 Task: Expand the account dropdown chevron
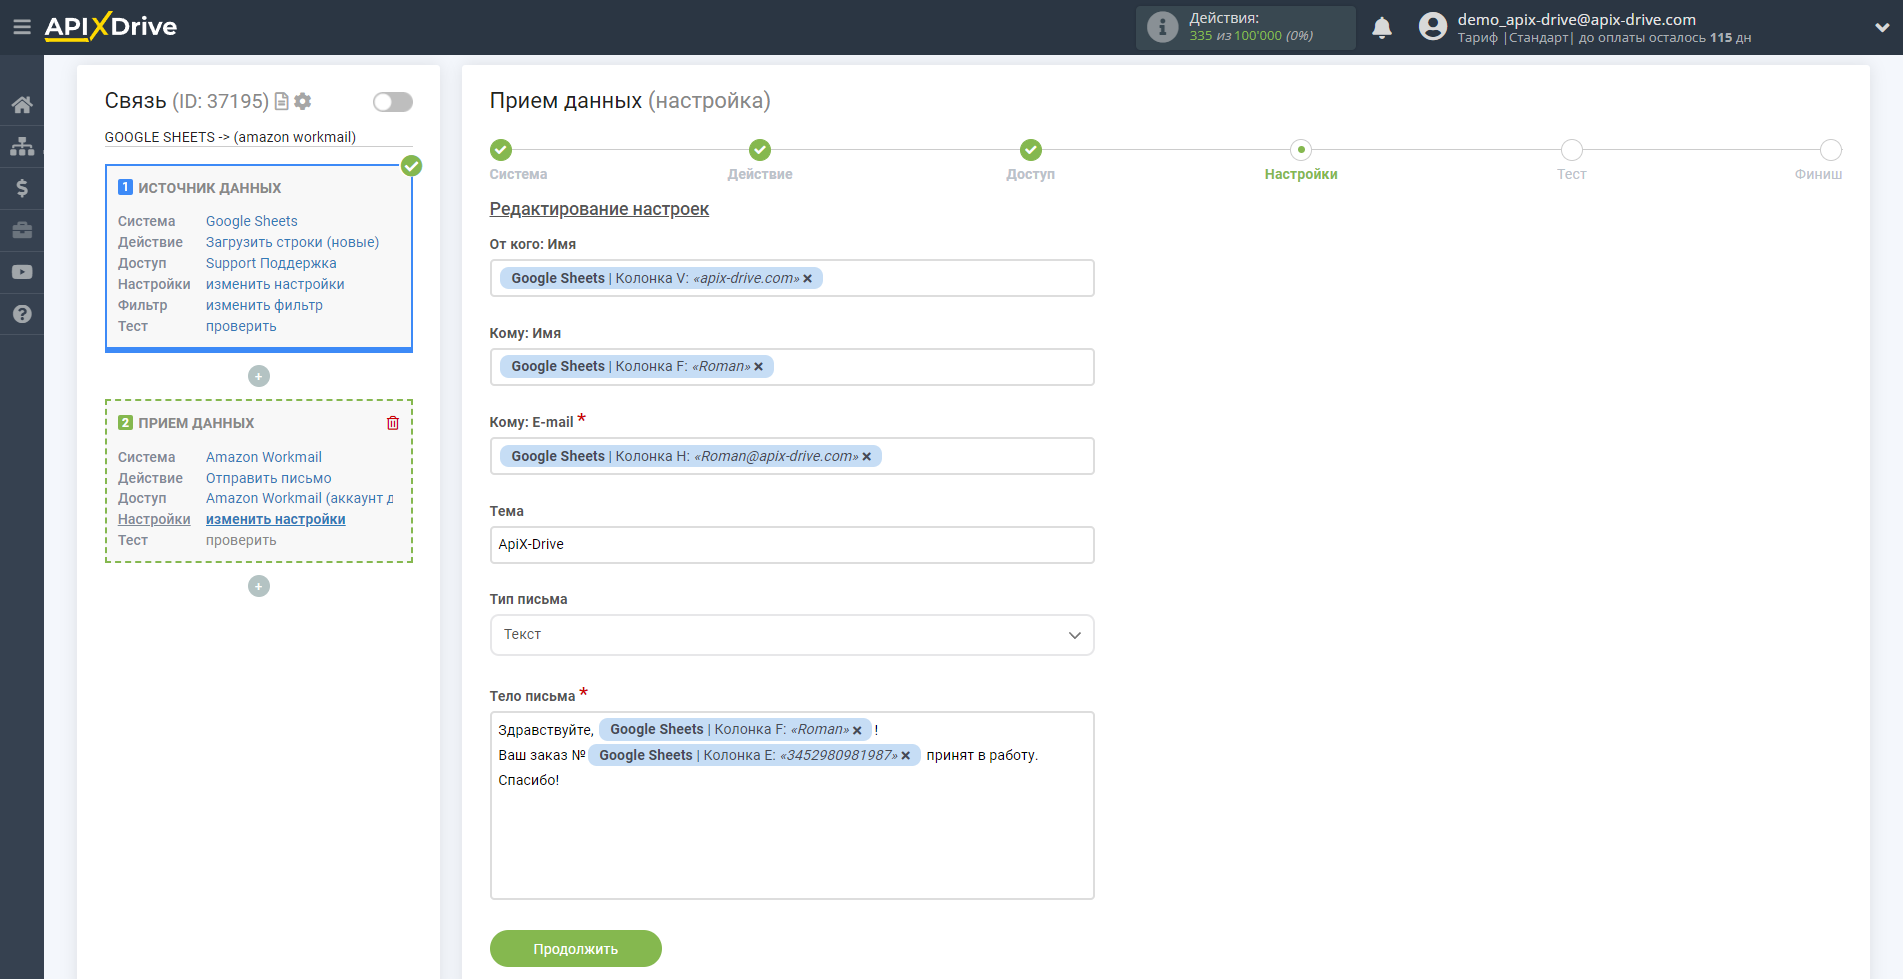coord(1881,28)
